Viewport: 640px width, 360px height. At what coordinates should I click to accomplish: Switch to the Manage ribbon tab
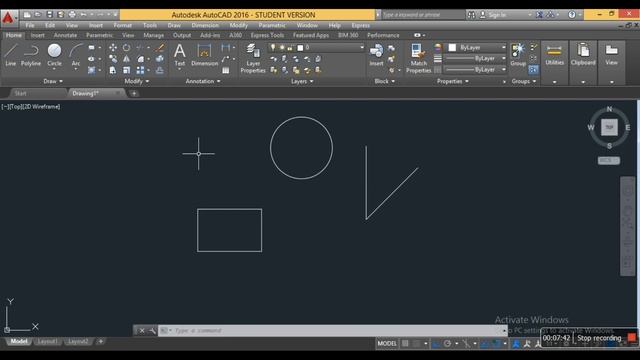[153, 36]
